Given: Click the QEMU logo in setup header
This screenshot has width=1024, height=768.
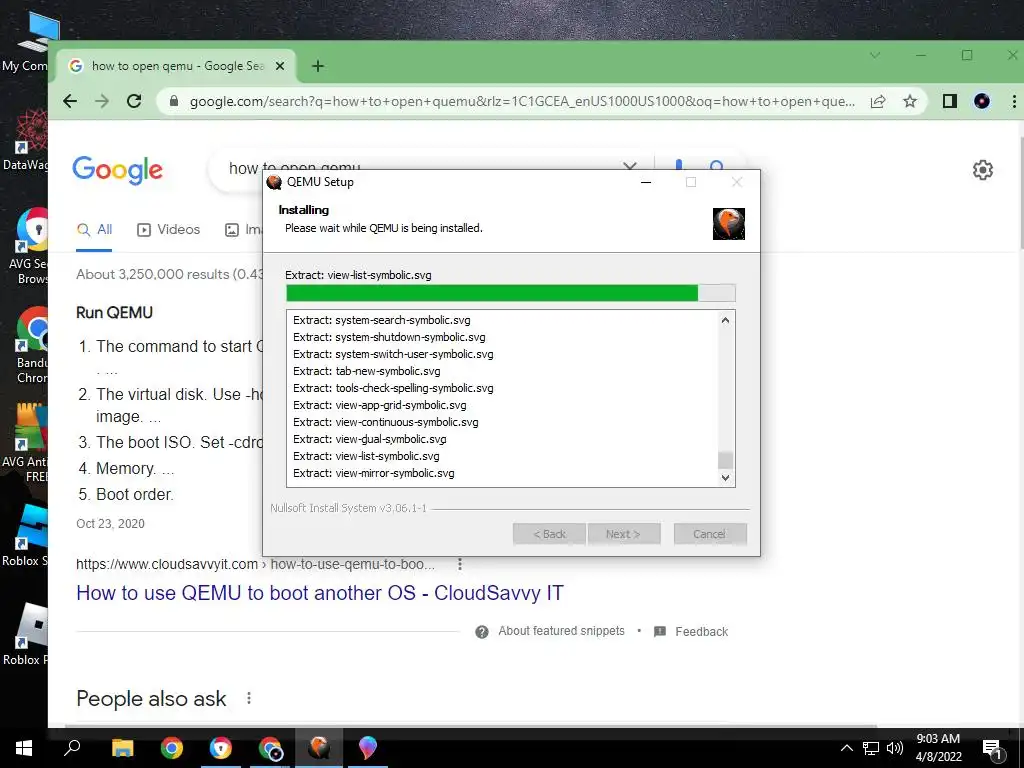Looking at the screenshot, I should 729,223.
